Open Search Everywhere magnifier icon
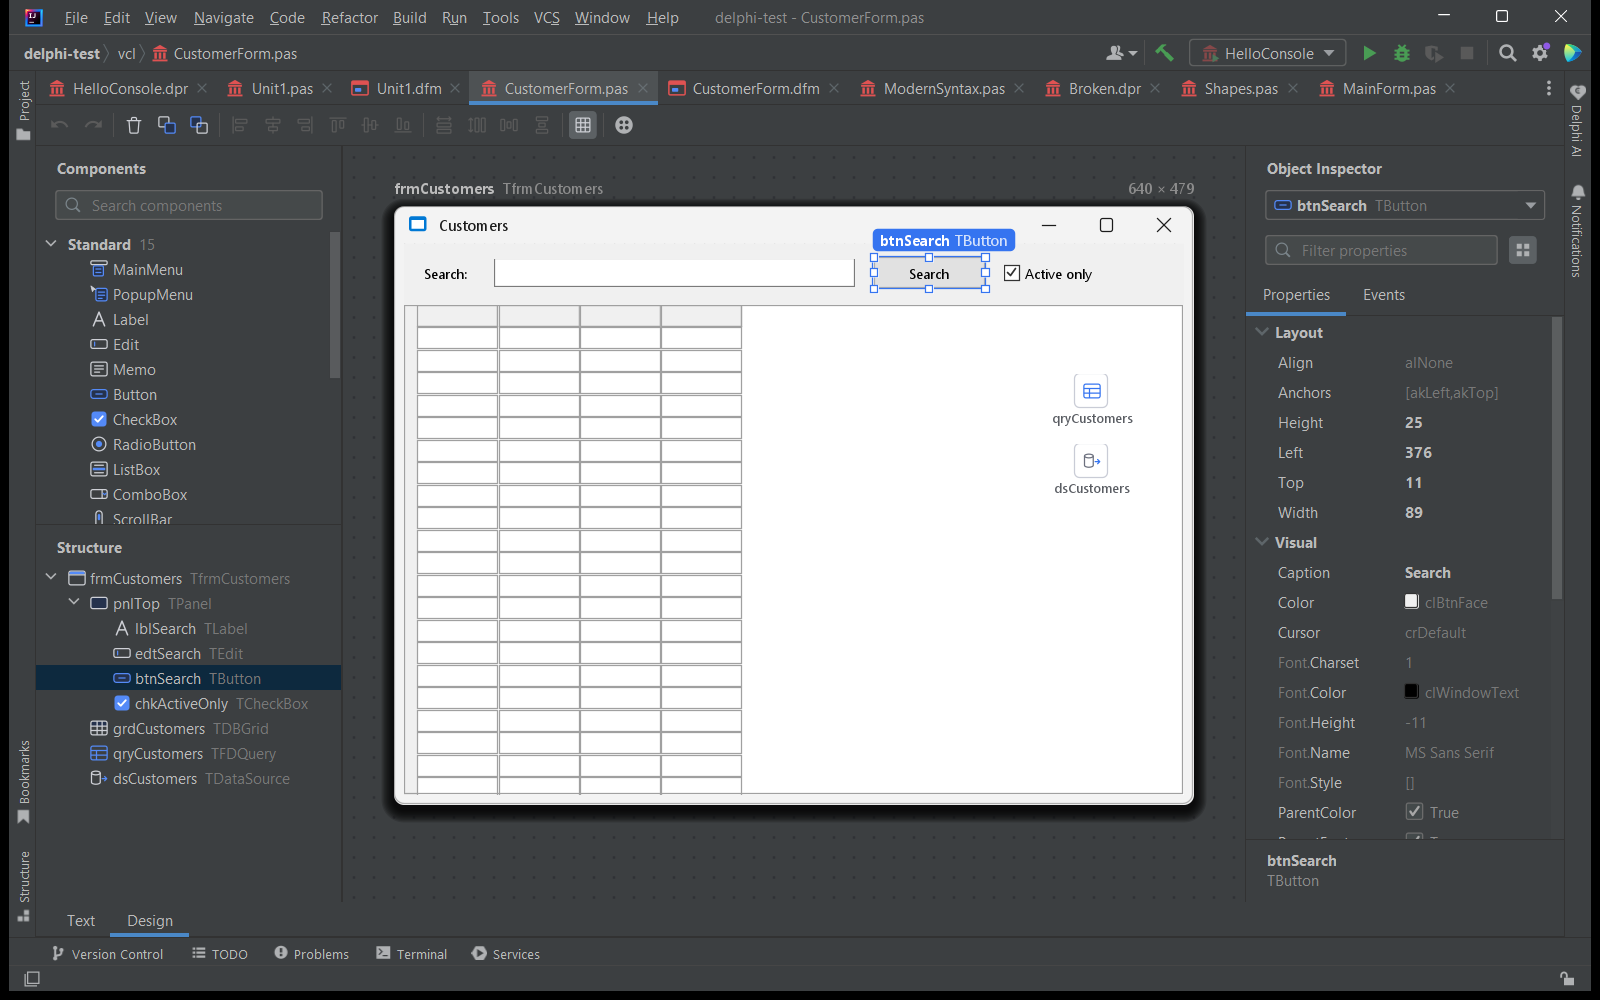Image resolution: width=1600 pixels, height=1000 pixels. tap(1508, 53)
